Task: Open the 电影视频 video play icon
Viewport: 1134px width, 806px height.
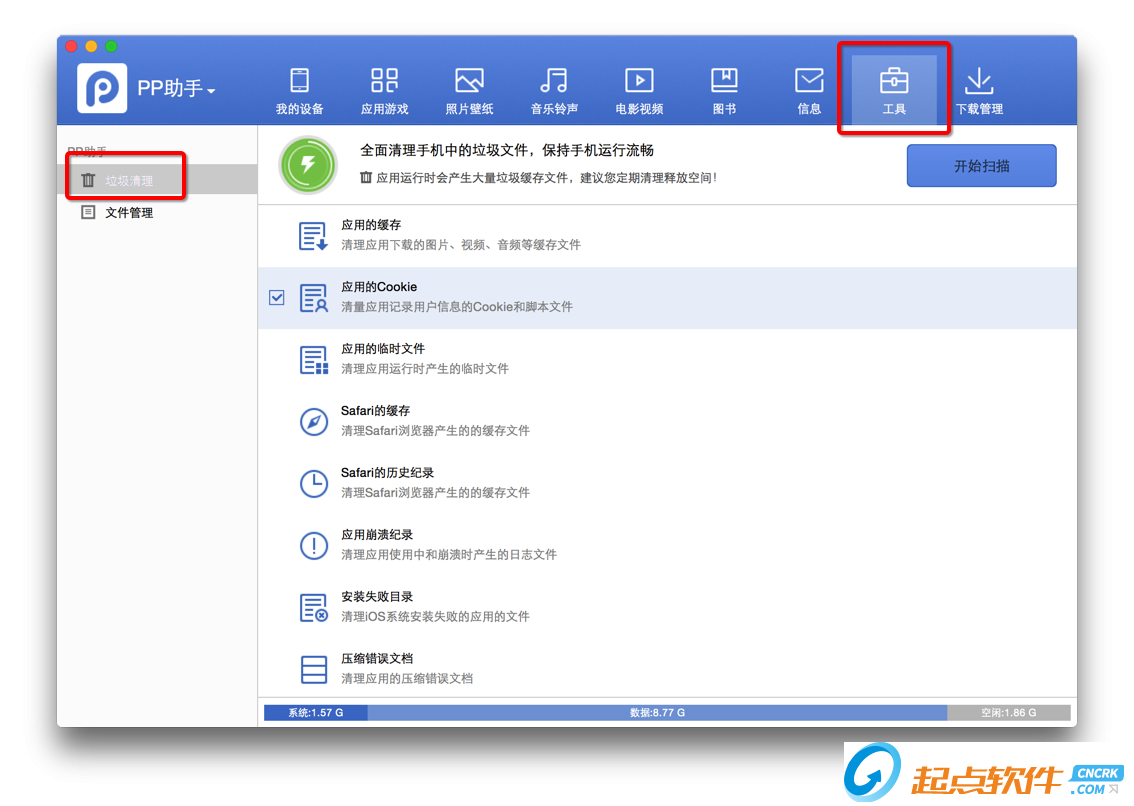Action: pyautogui.click(x=639, y=80)
